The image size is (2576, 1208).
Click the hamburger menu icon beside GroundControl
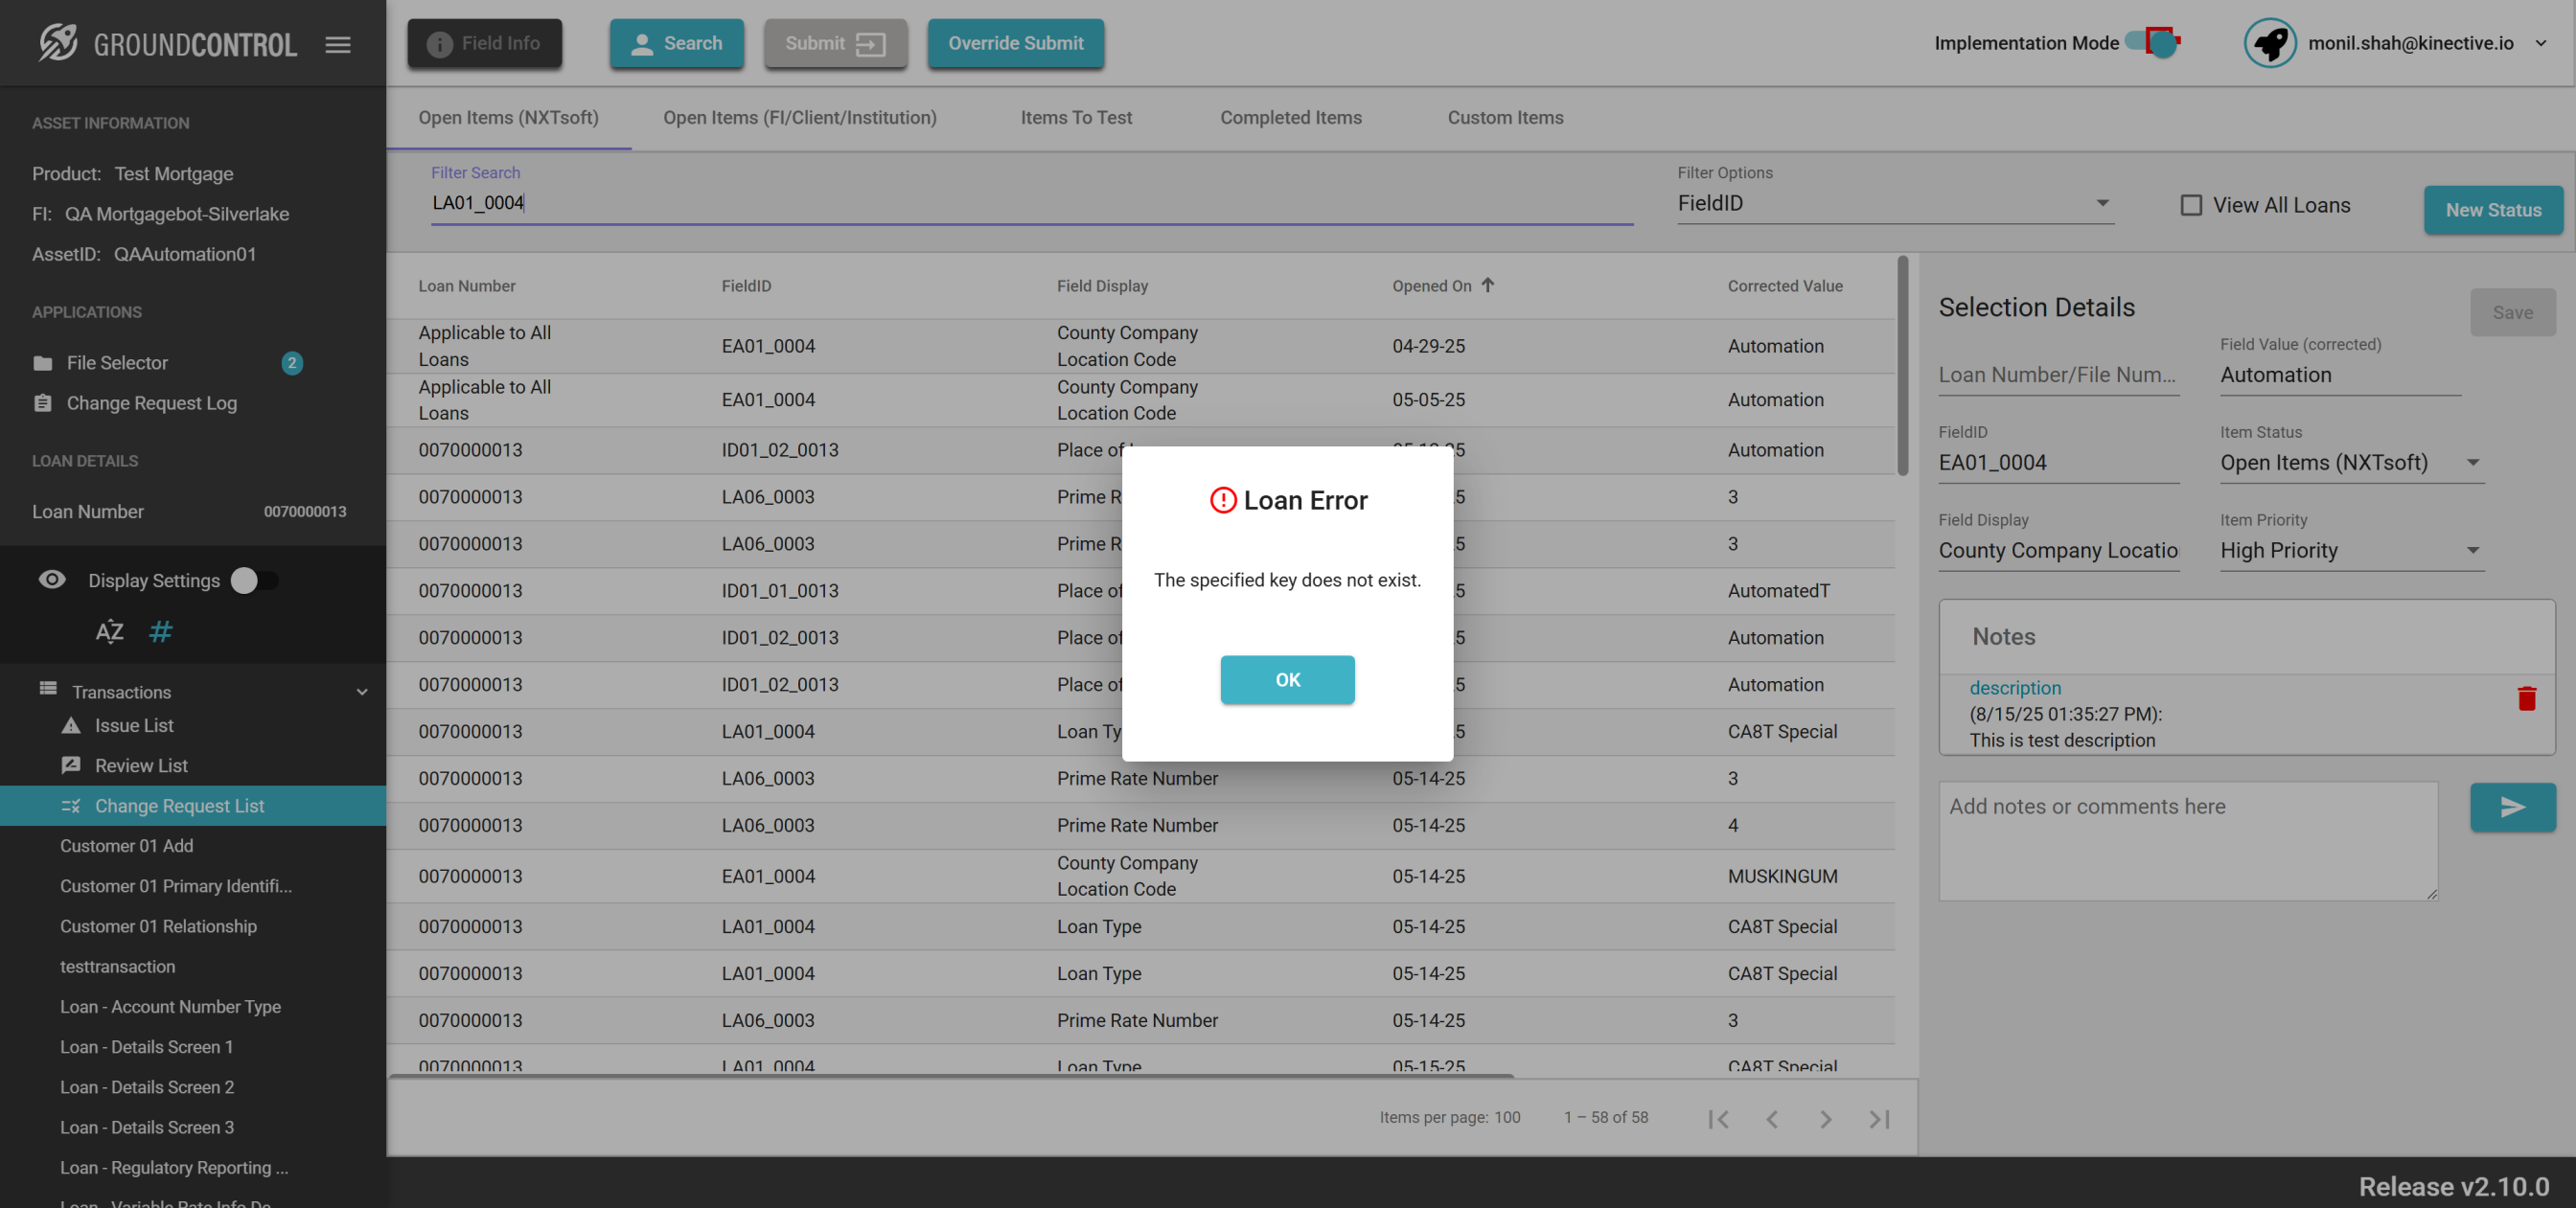click(x=338, y=44)
